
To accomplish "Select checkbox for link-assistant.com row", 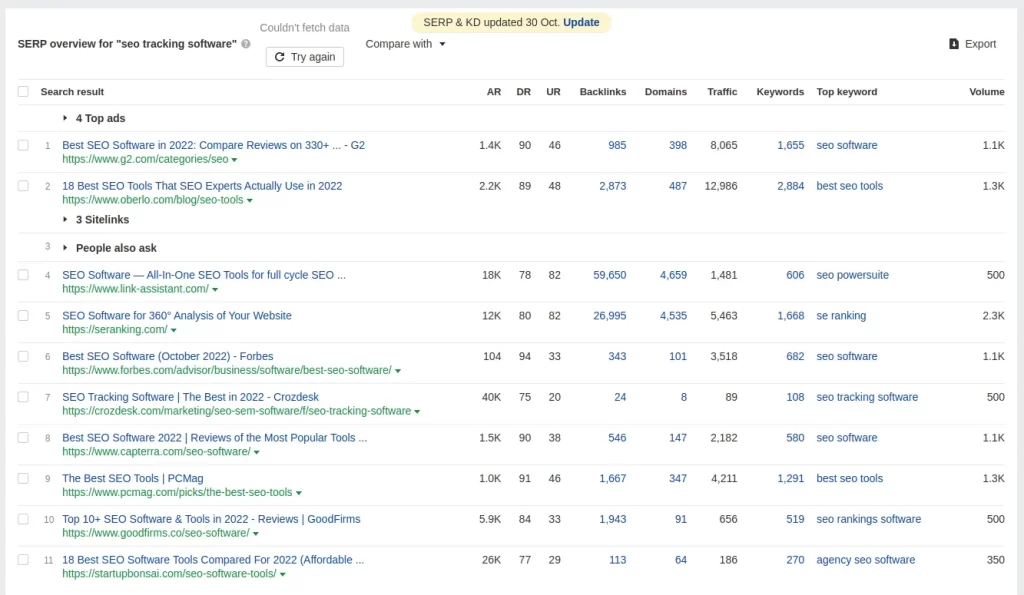I will (x=24, y=275).
